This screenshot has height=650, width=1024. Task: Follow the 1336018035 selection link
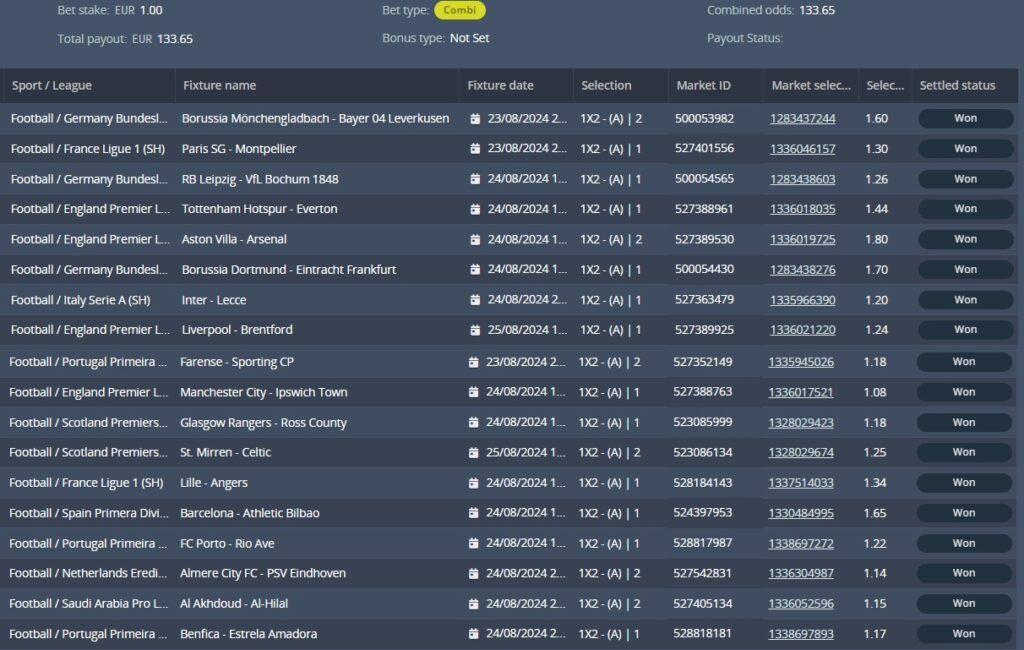point(803,209)
